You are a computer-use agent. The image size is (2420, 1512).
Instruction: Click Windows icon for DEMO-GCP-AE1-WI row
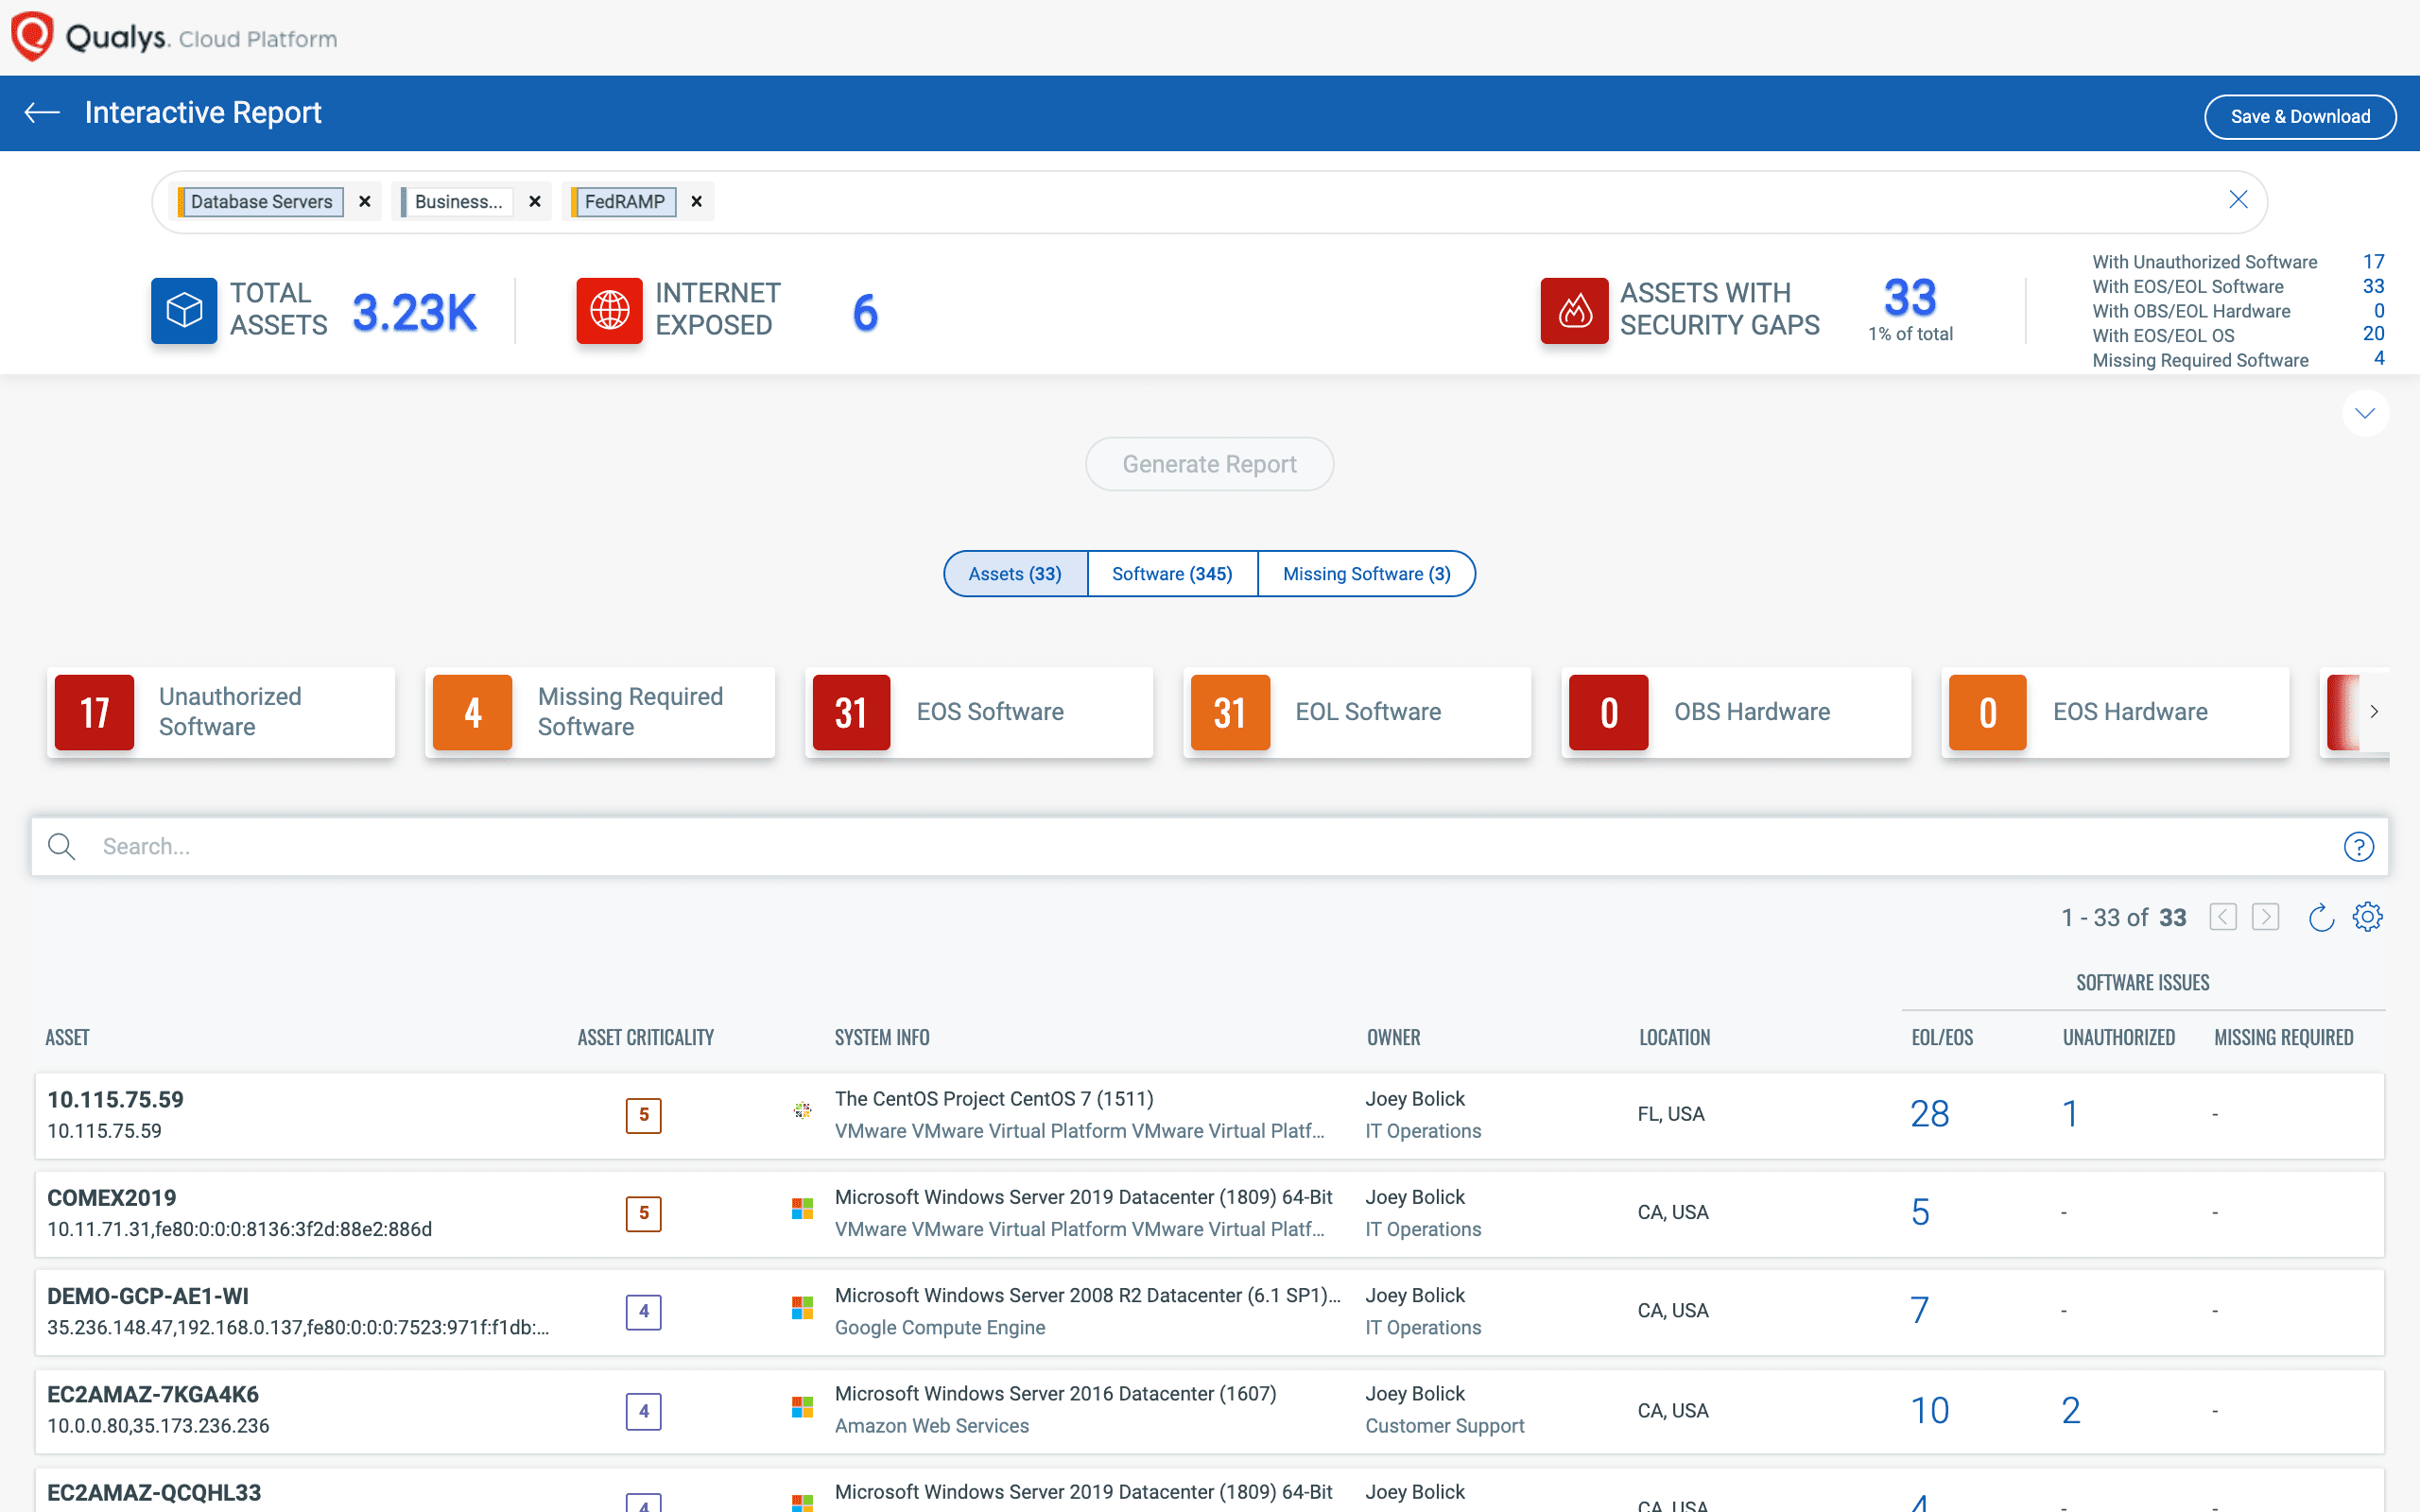(x=802, y=1308)
